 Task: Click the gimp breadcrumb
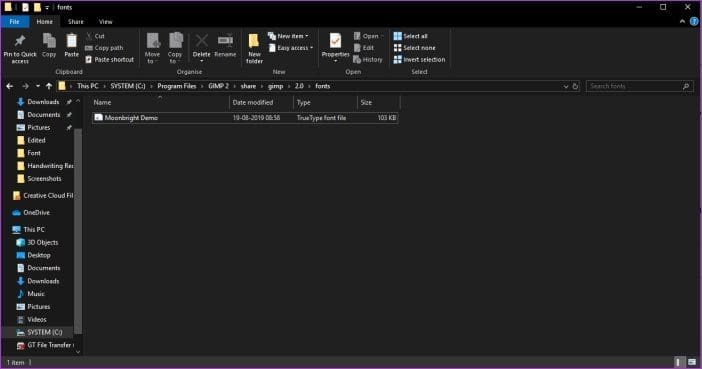[275, 86]
